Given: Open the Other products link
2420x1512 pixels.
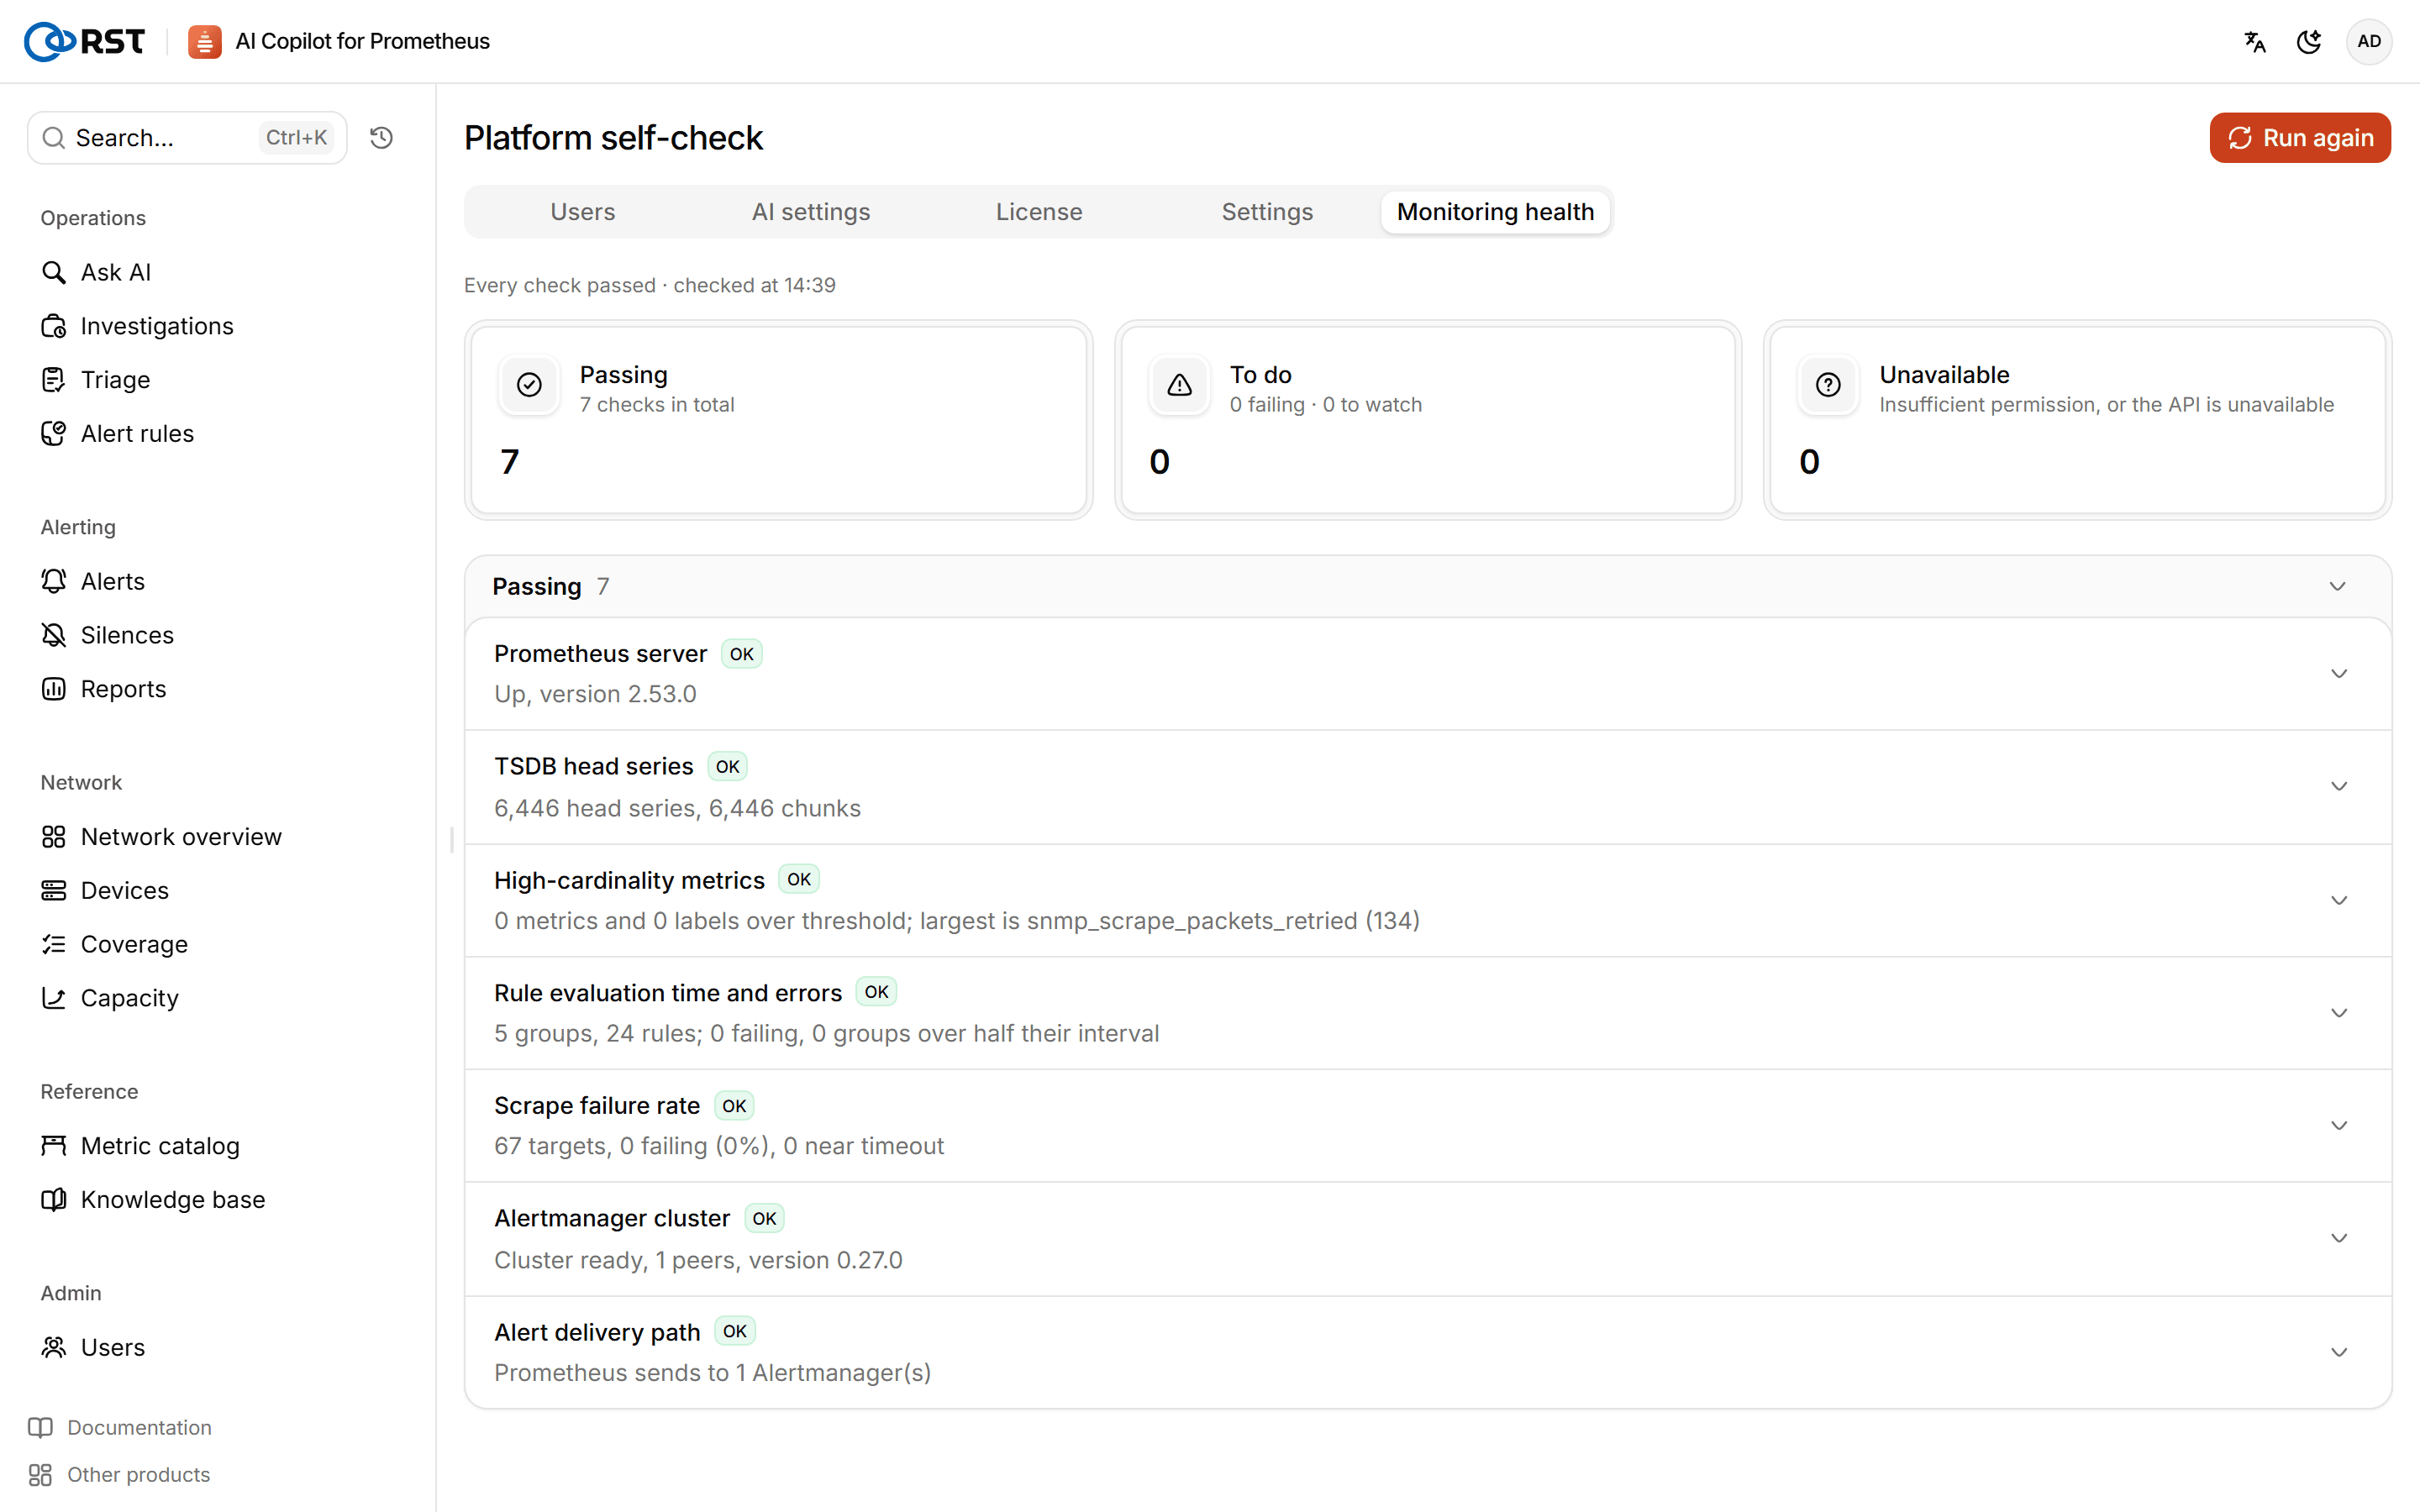Looking at the screenshot, I should pos(119,1474).
